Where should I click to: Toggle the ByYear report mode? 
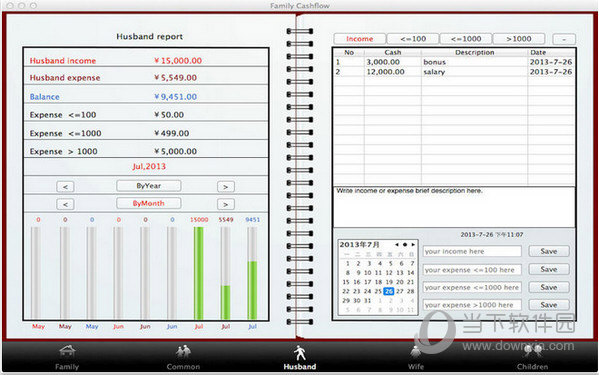click(149, 186)
